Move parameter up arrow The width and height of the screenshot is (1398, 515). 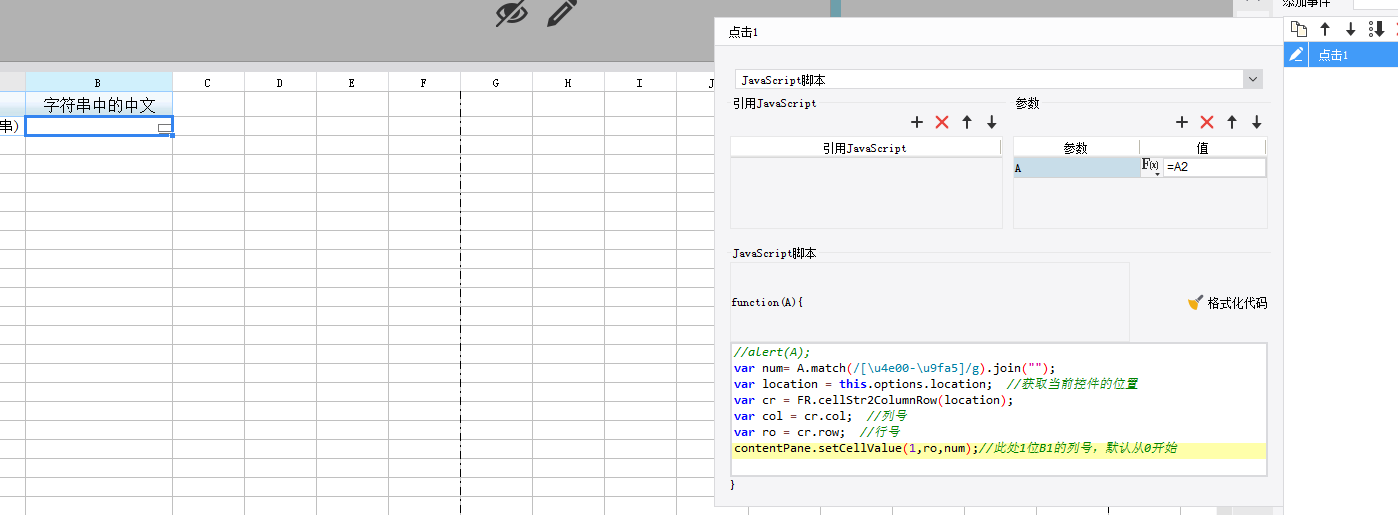coord(1232,122)
